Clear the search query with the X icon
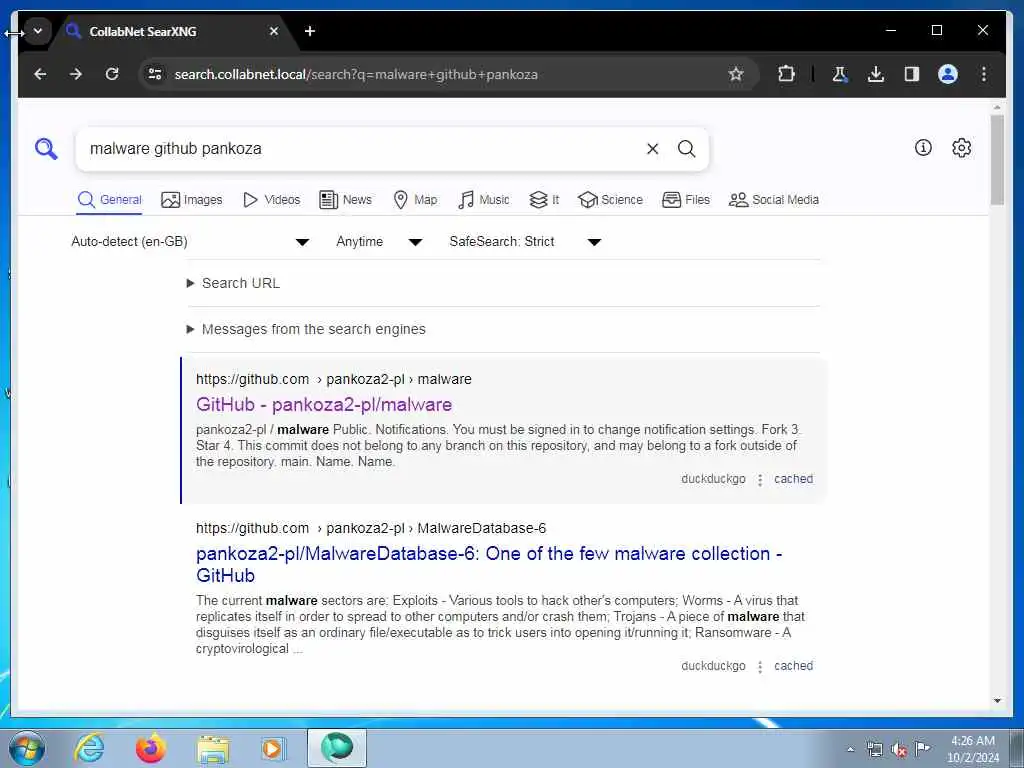The width and height of the screenshot is (1024, 768). coord(652,149)
